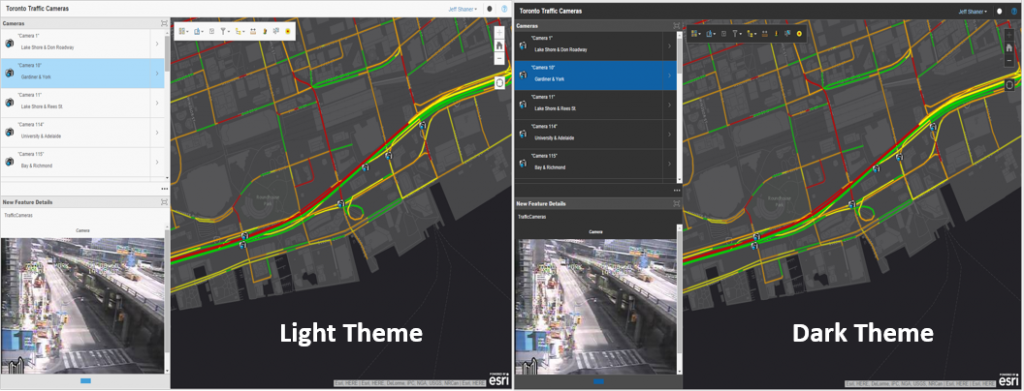Viewport: 1024px width, 391px height.
Task: Open the basemap gallery tool in the light theme toolbar
Action: [x=182, y=31]
